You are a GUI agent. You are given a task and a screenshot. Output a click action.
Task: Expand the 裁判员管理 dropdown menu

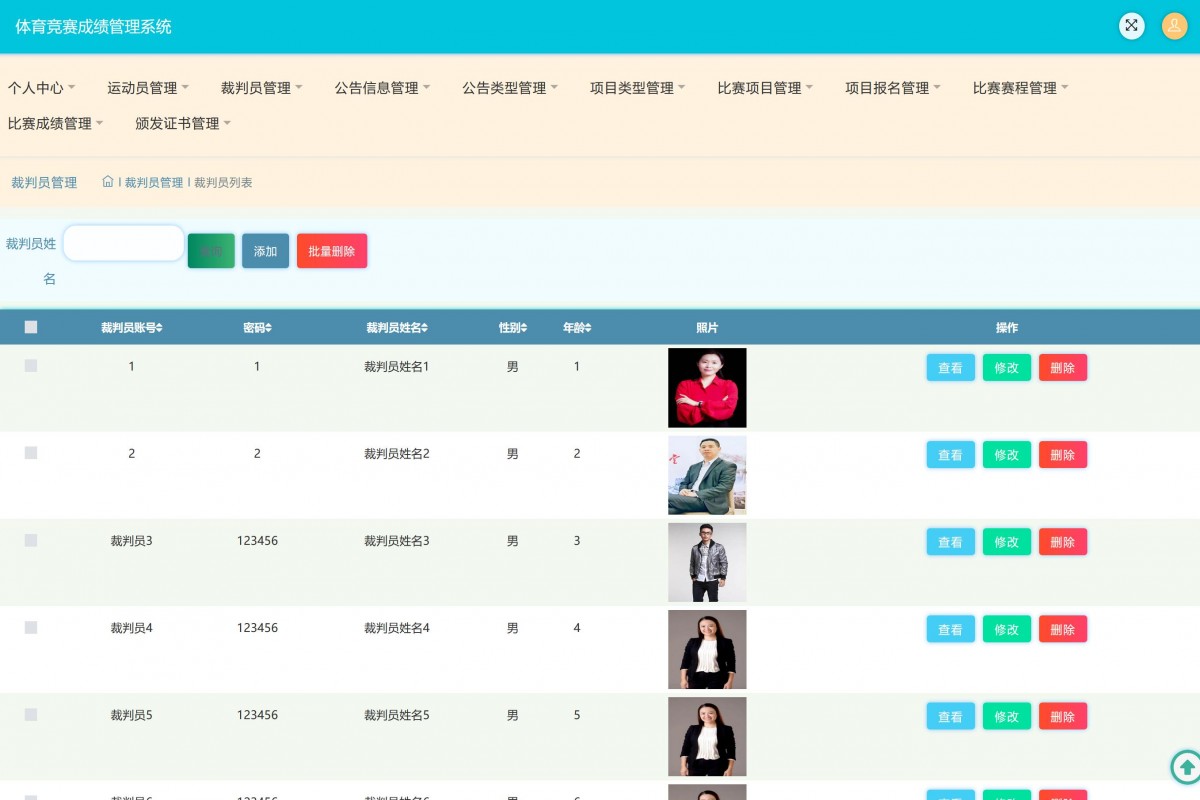(262, 88)
